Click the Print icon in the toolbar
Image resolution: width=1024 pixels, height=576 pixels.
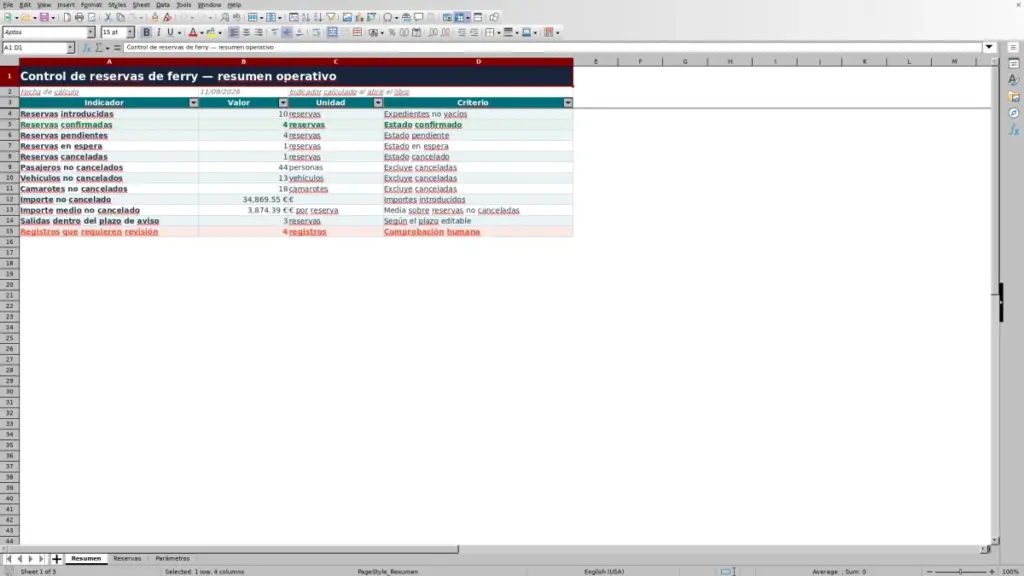pos(79,18)
